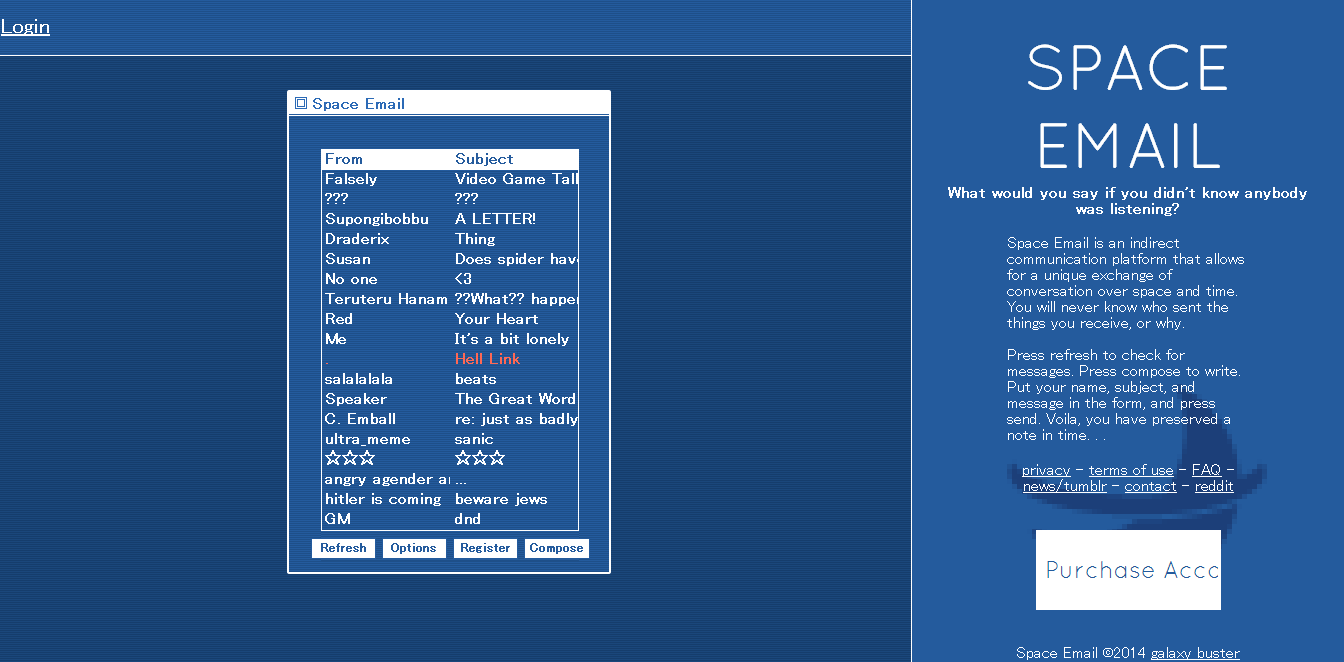
Task: Sort messages by the Subject column
Action: (x=484, y=158)
